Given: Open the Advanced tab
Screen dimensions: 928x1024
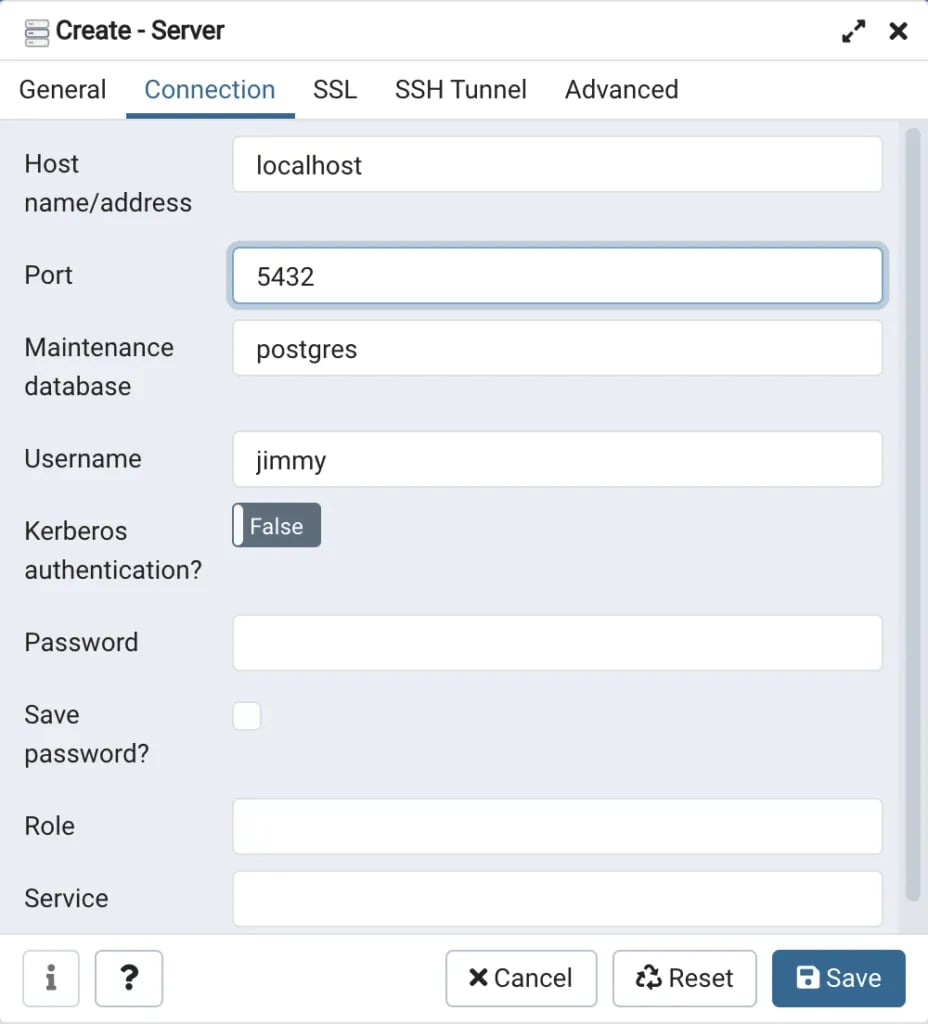Looking at the screenshot, I should tap(621, 89).
